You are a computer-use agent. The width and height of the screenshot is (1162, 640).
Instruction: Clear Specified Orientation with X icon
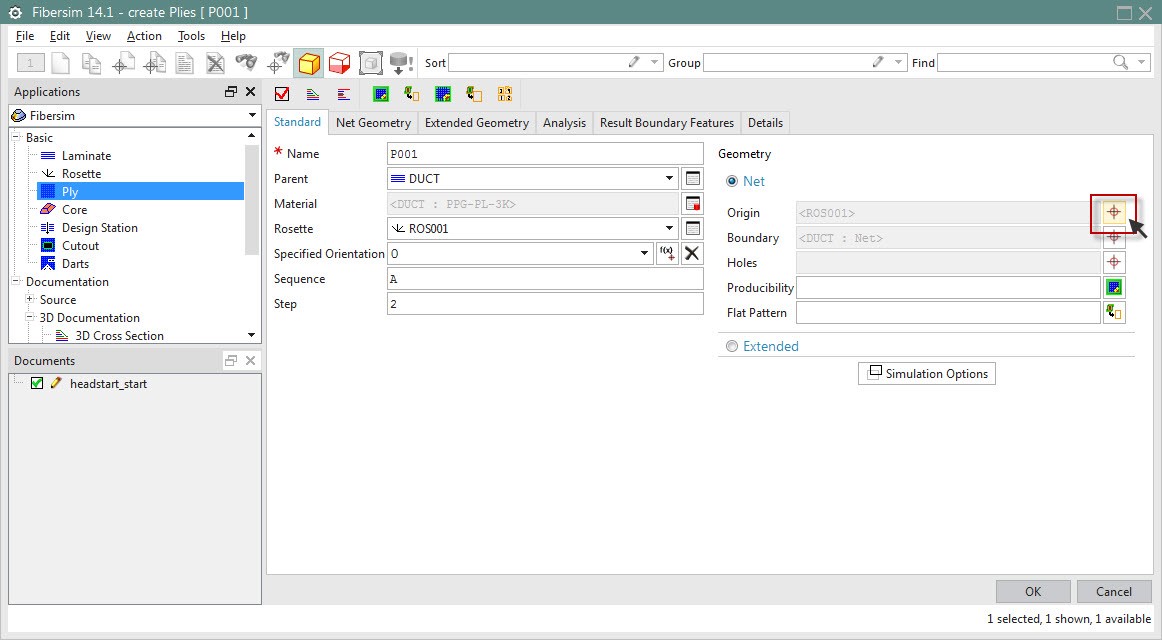pos(692,254)
